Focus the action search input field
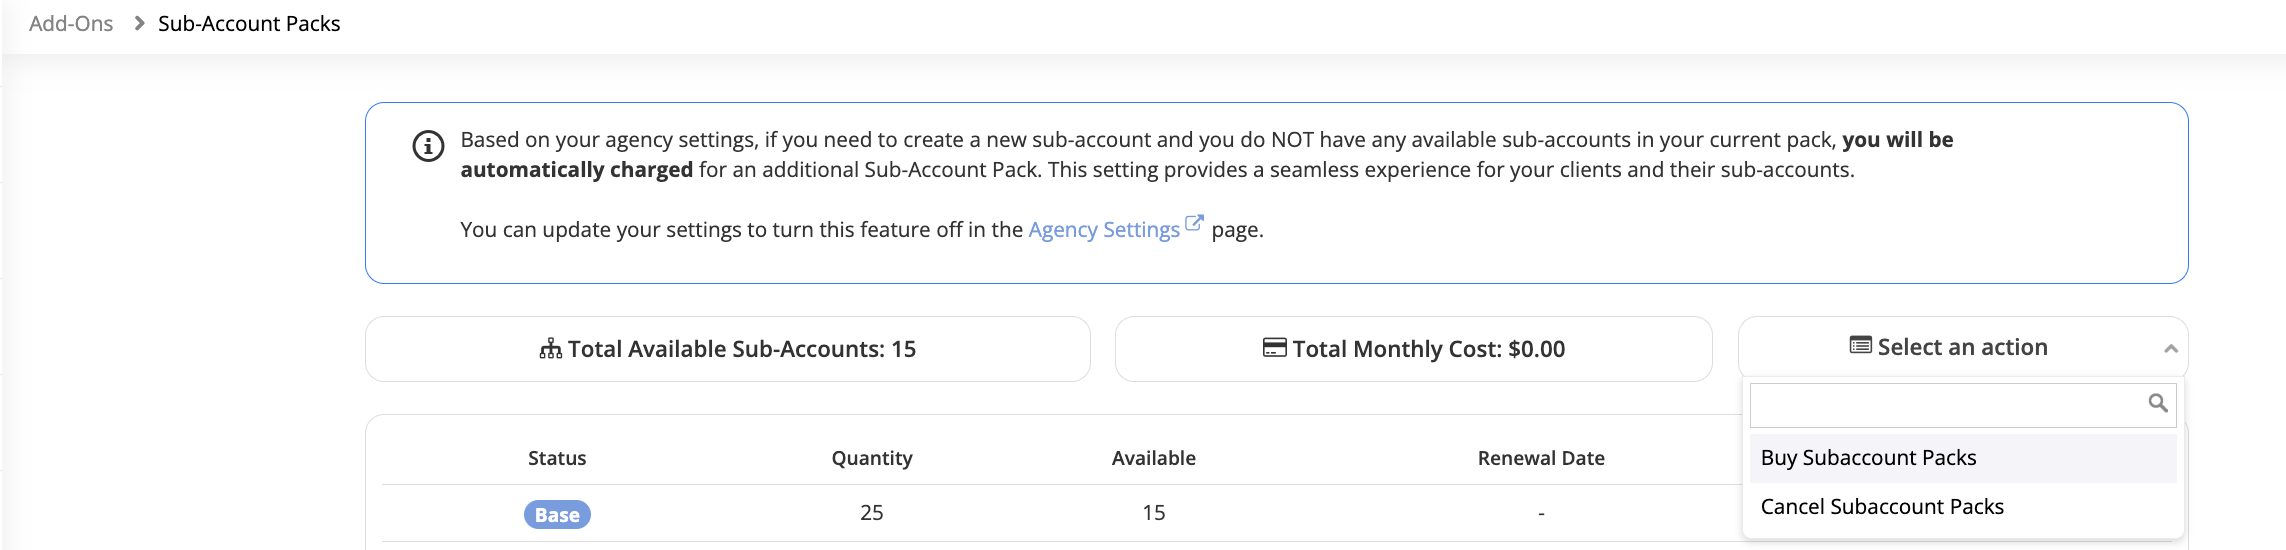The image size is (2286, 550). click(1945, 404)
